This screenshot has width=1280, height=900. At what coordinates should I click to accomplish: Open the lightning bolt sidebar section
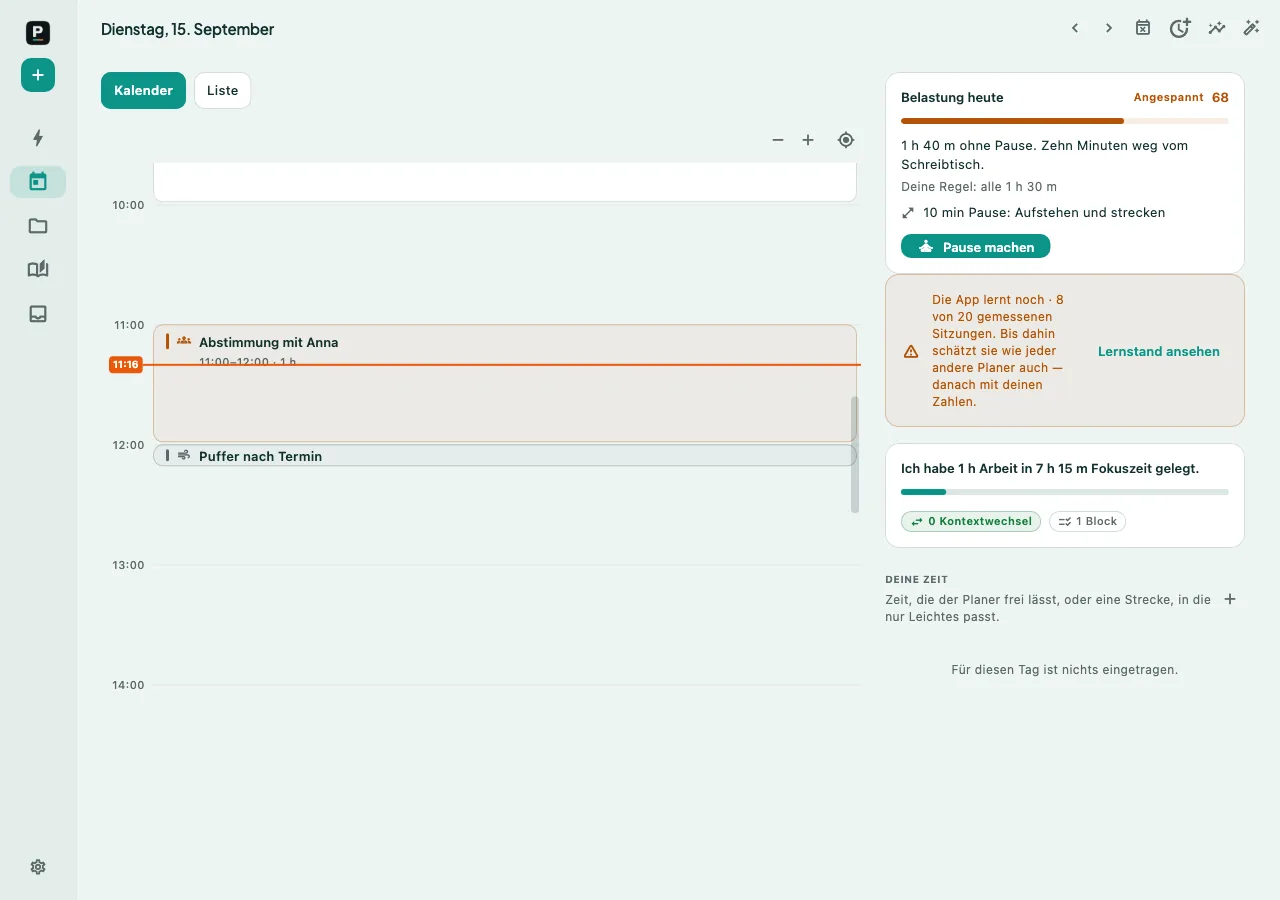[38, 138]
